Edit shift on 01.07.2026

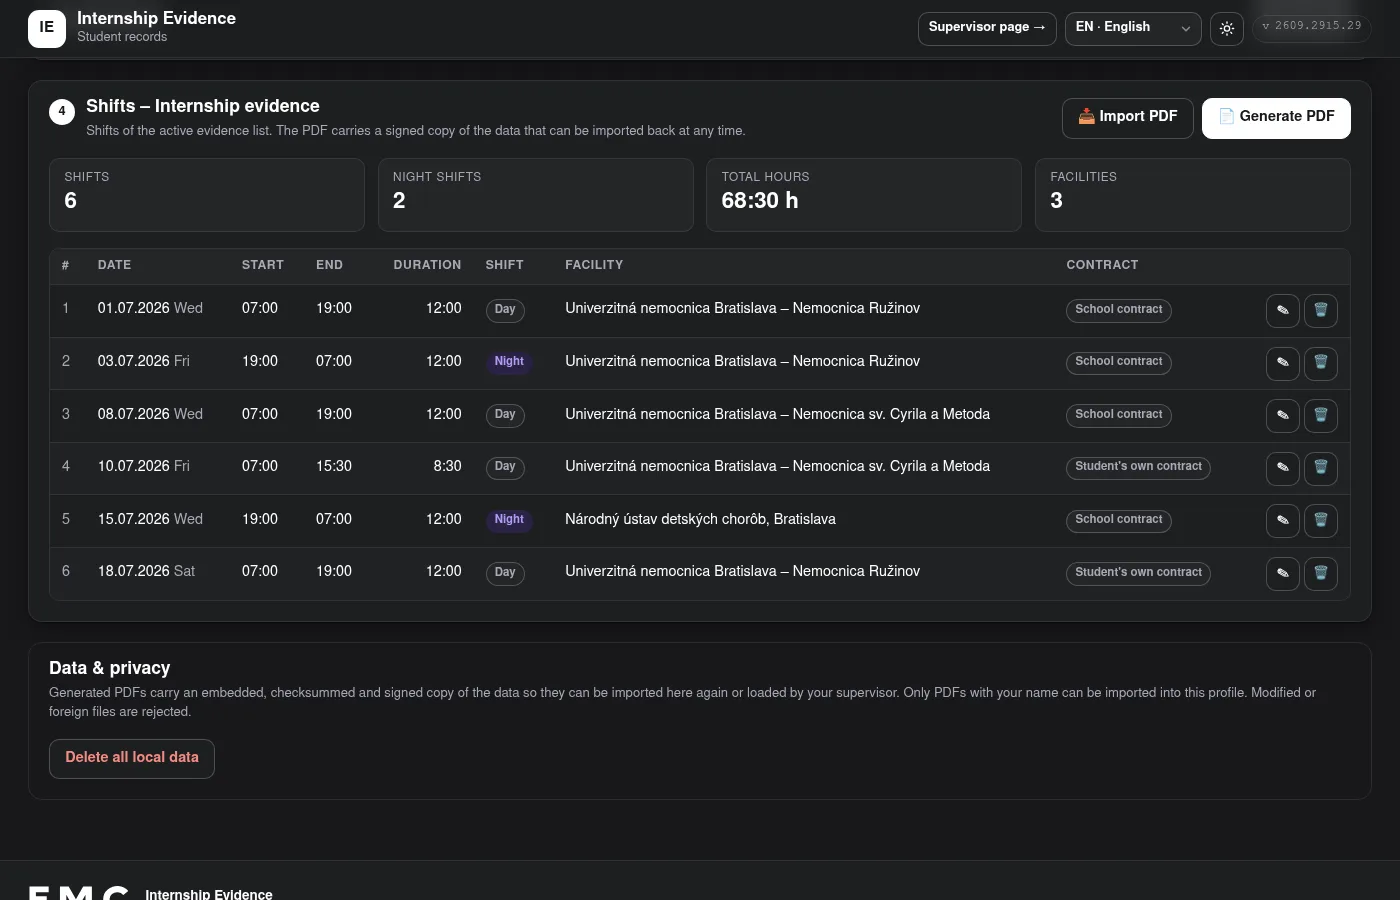(x=1282, y=311)
